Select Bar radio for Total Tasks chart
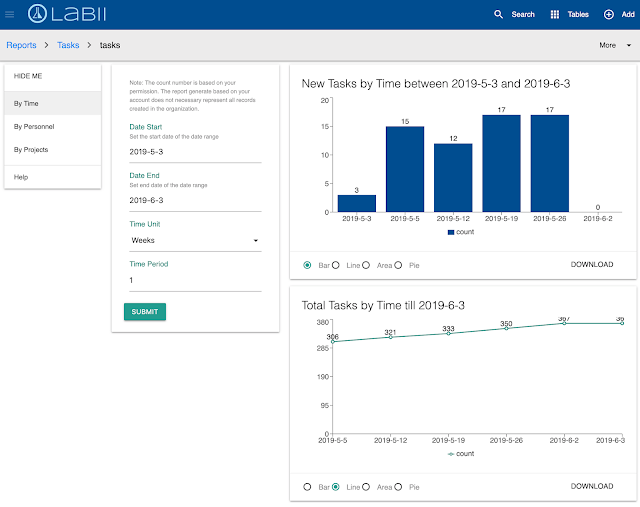 tap(307, 487)
